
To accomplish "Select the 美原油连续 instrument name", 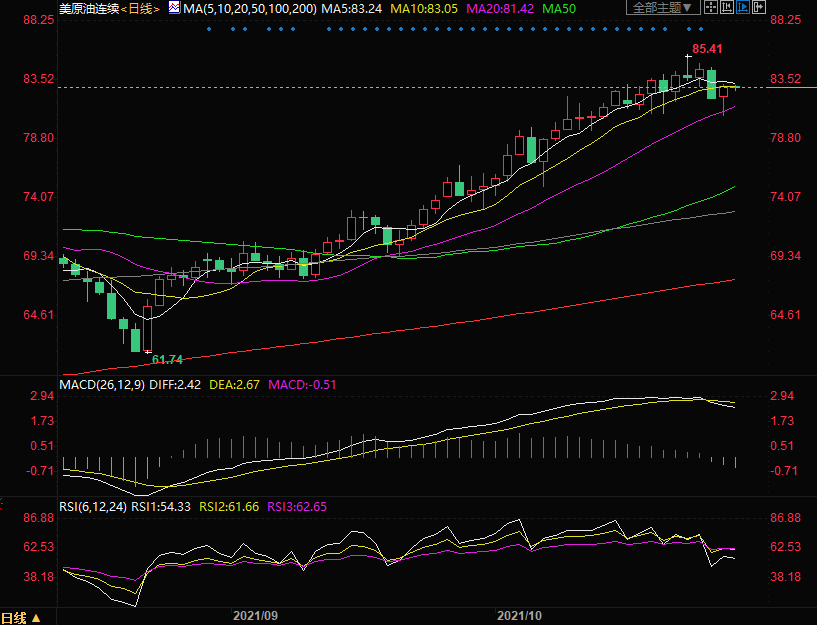I will [88, 8].
